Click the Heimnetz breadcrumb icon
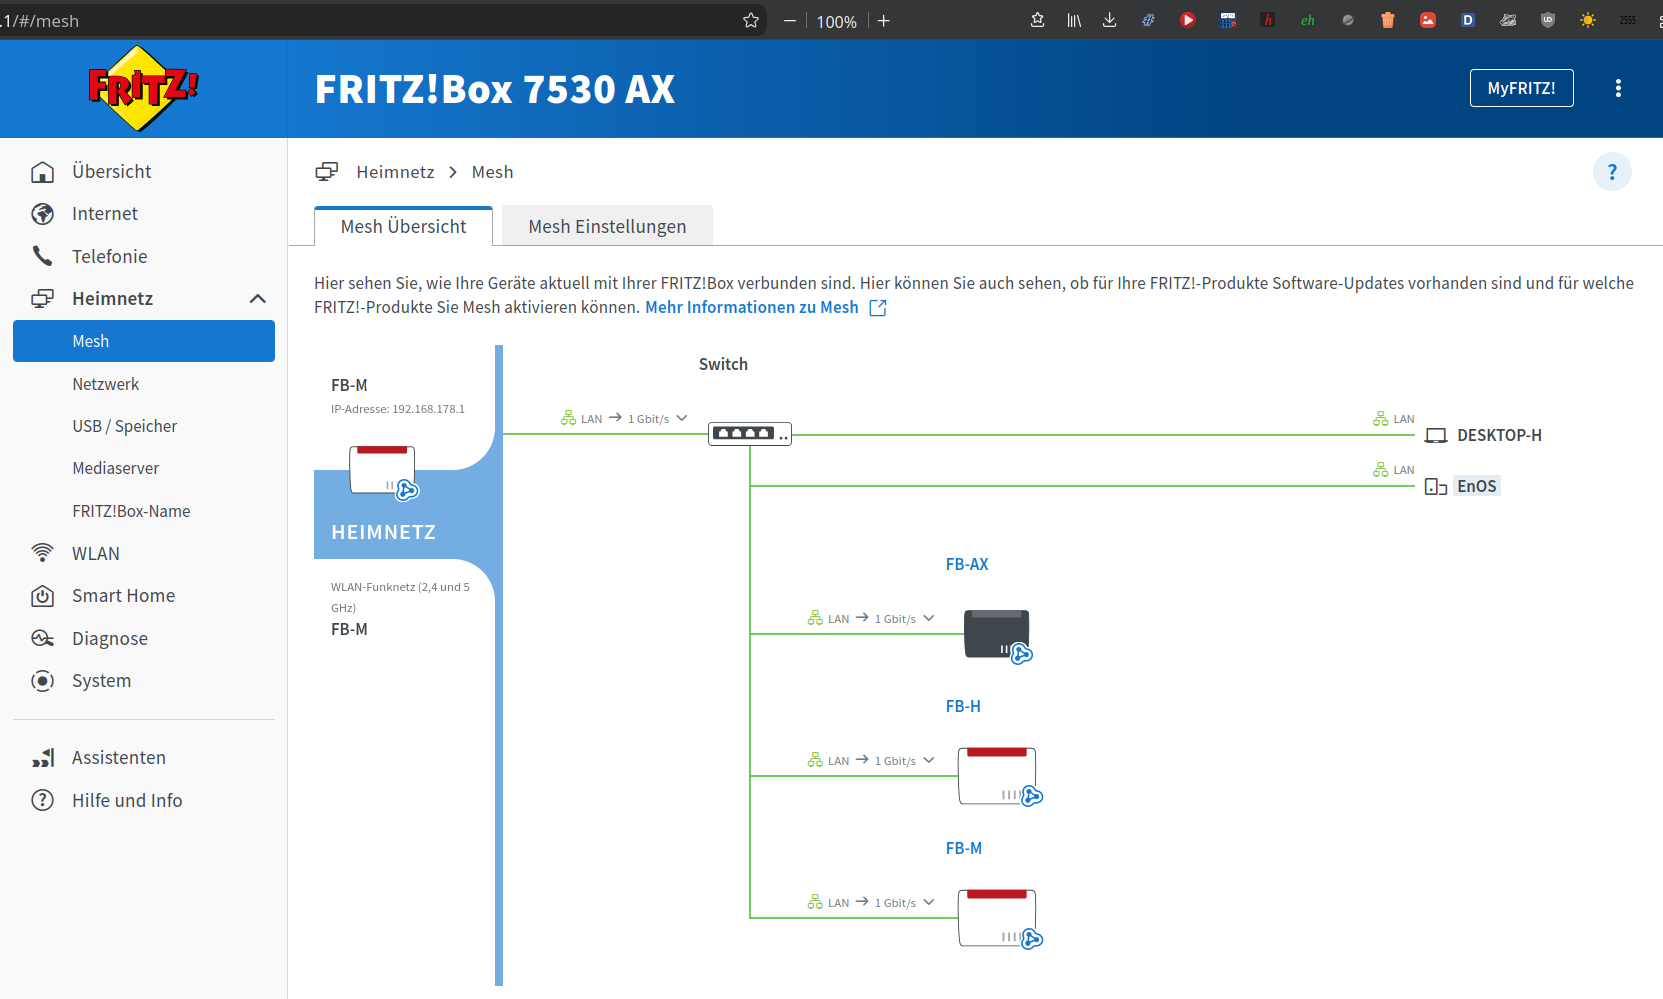The image size is (1663, 999). pyautogui.click(x=327, y=172)
